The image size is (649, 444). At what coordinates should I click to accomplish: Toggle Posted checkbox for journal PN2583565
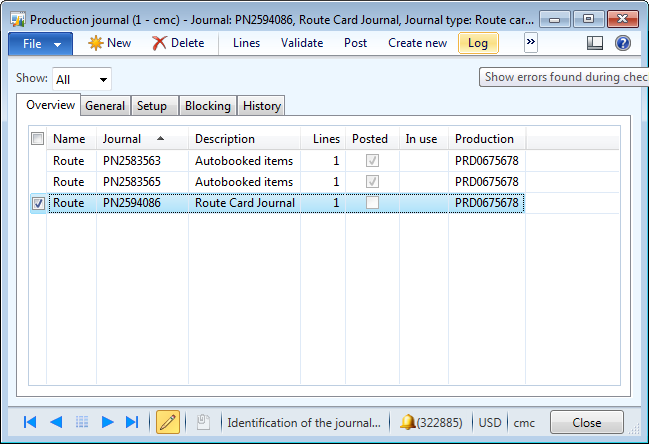pyautogui.click(x=372, y=181)
